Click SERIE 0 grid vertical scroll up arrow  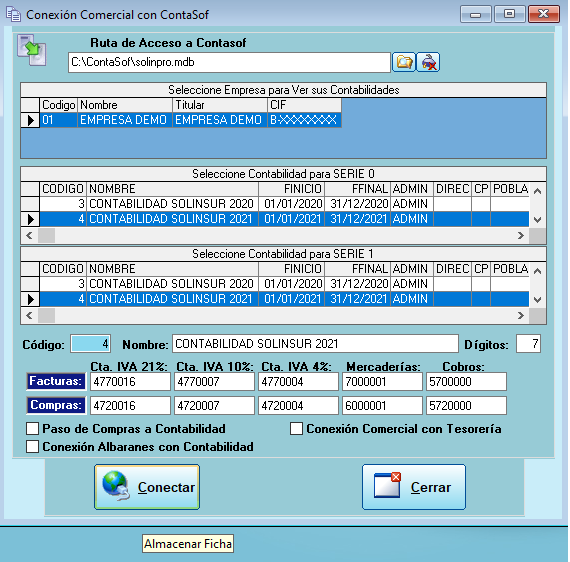pyautogui.click(x=538, y=191)
